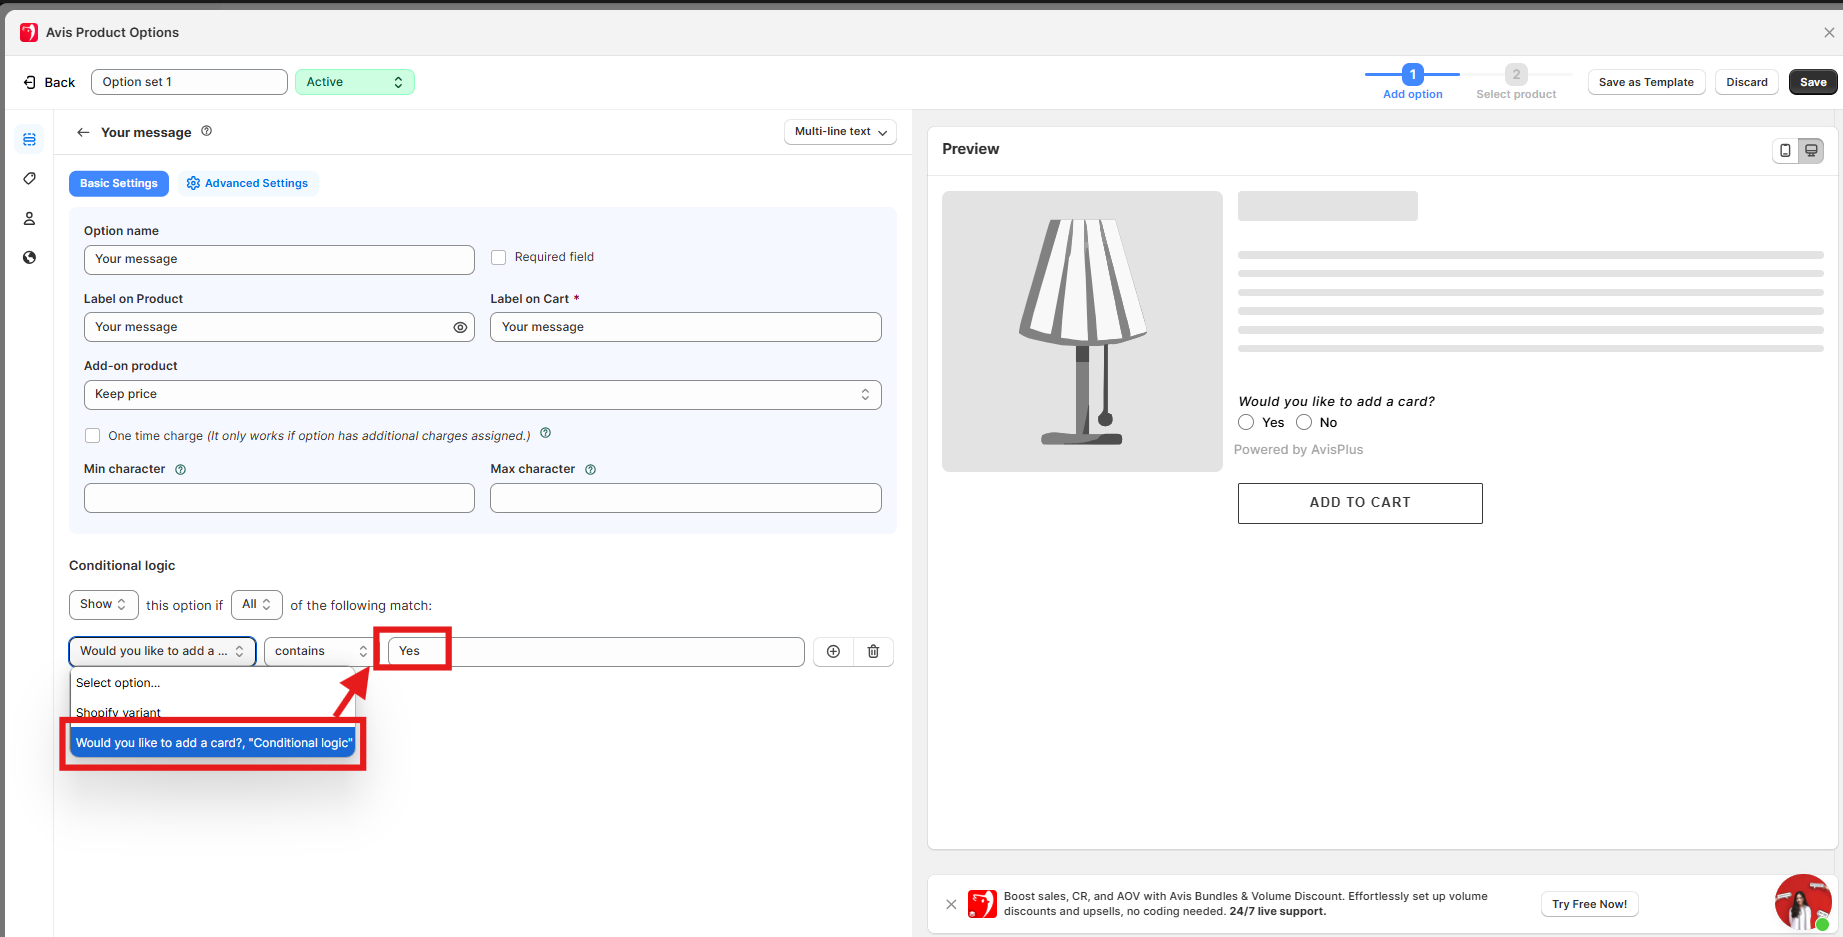Click the help icon beside Min character
Viewport: 1843px width, 937px height.
pos(181,469)
